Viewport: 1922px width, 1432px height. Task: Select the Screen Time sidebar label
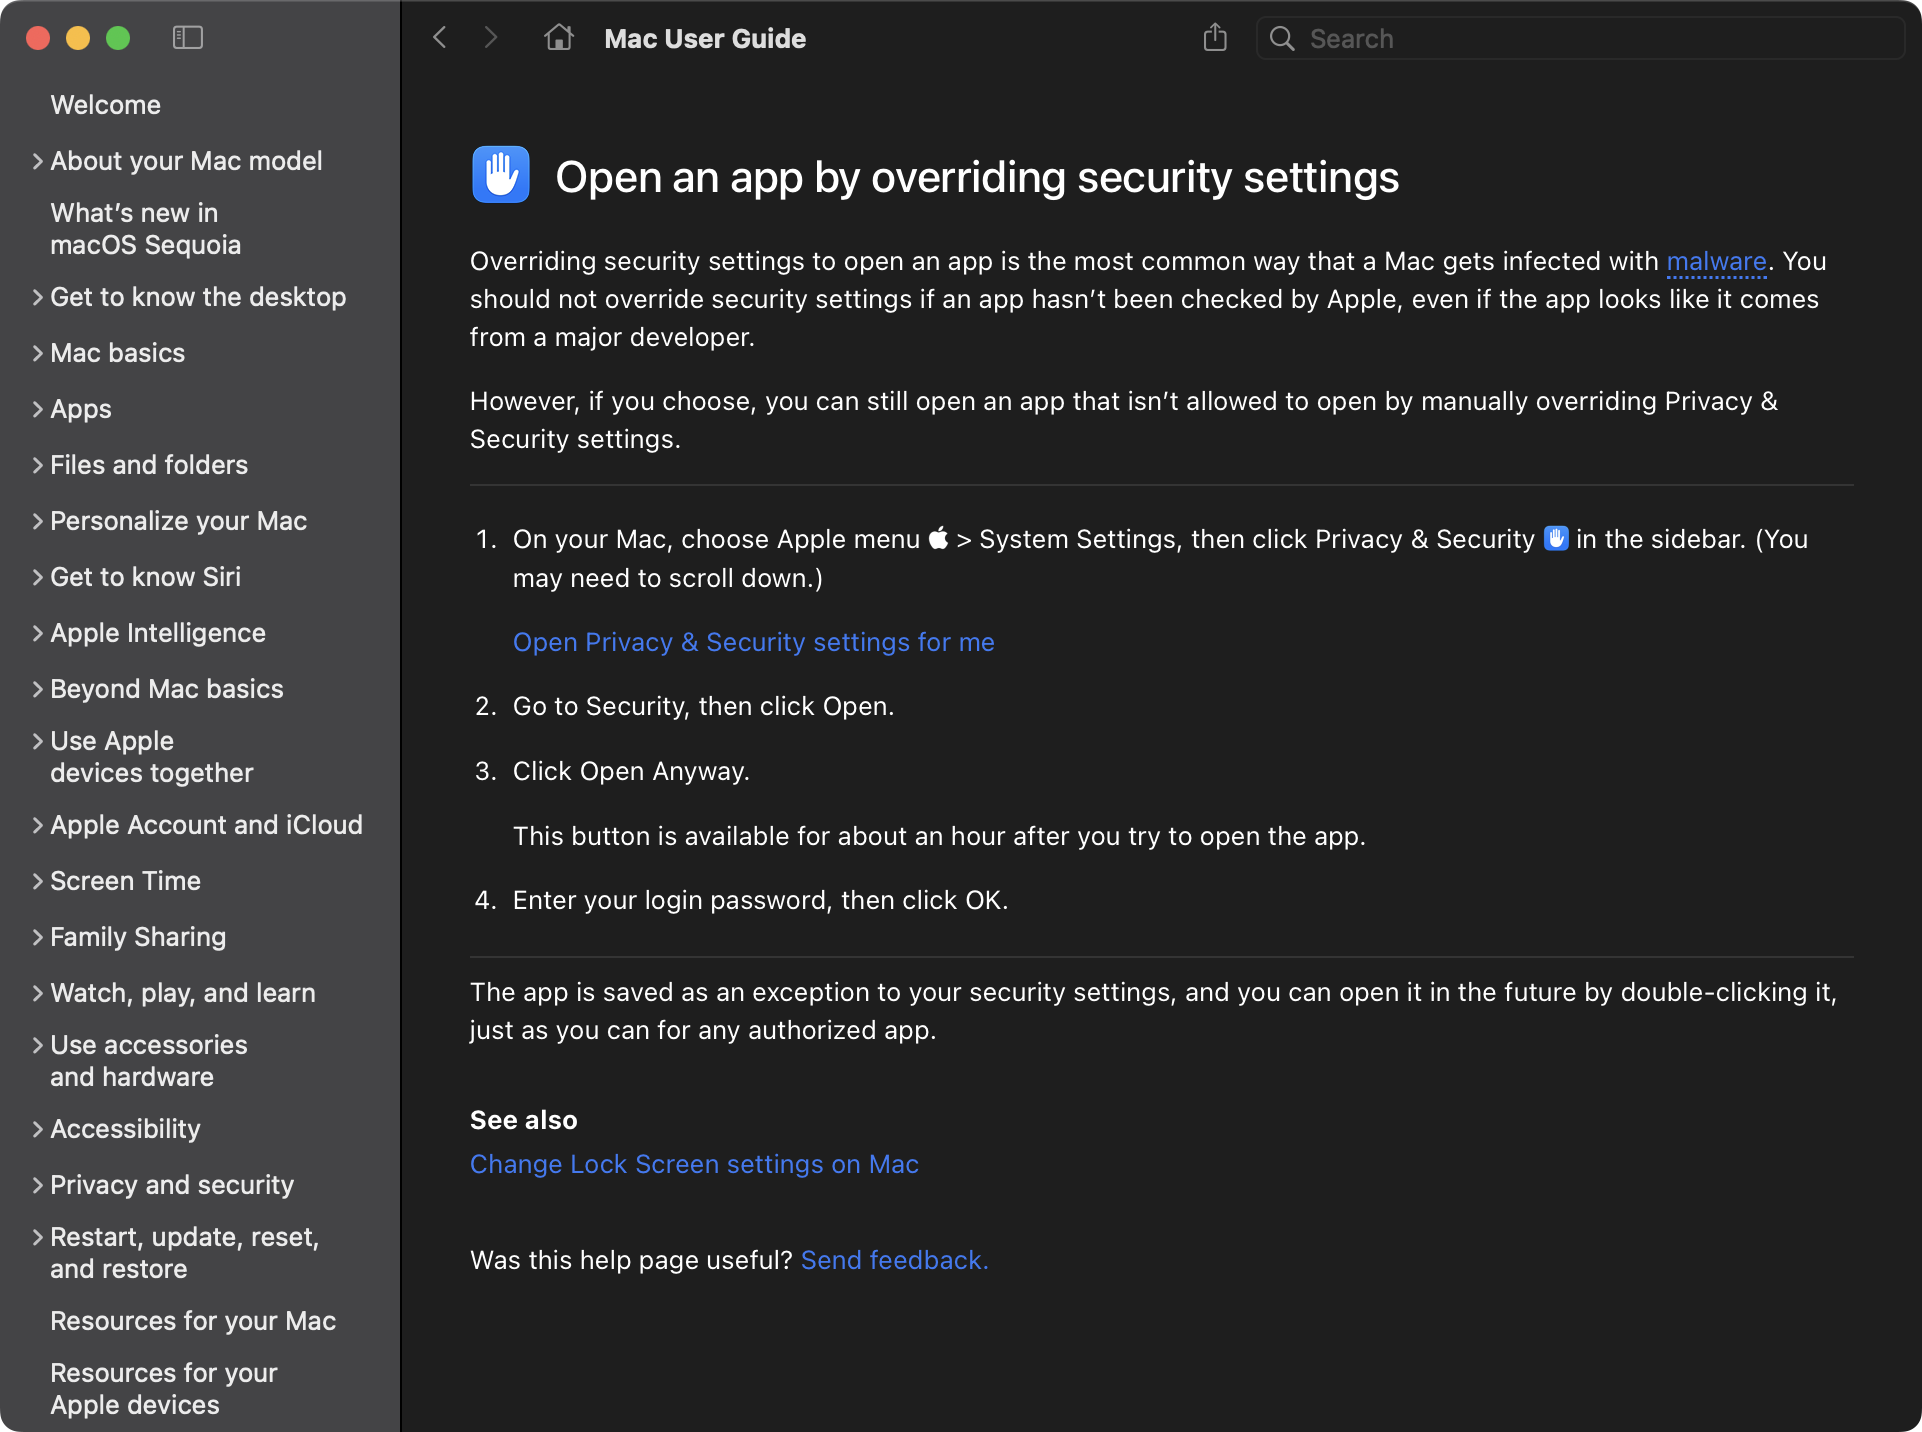pos(125,881)
